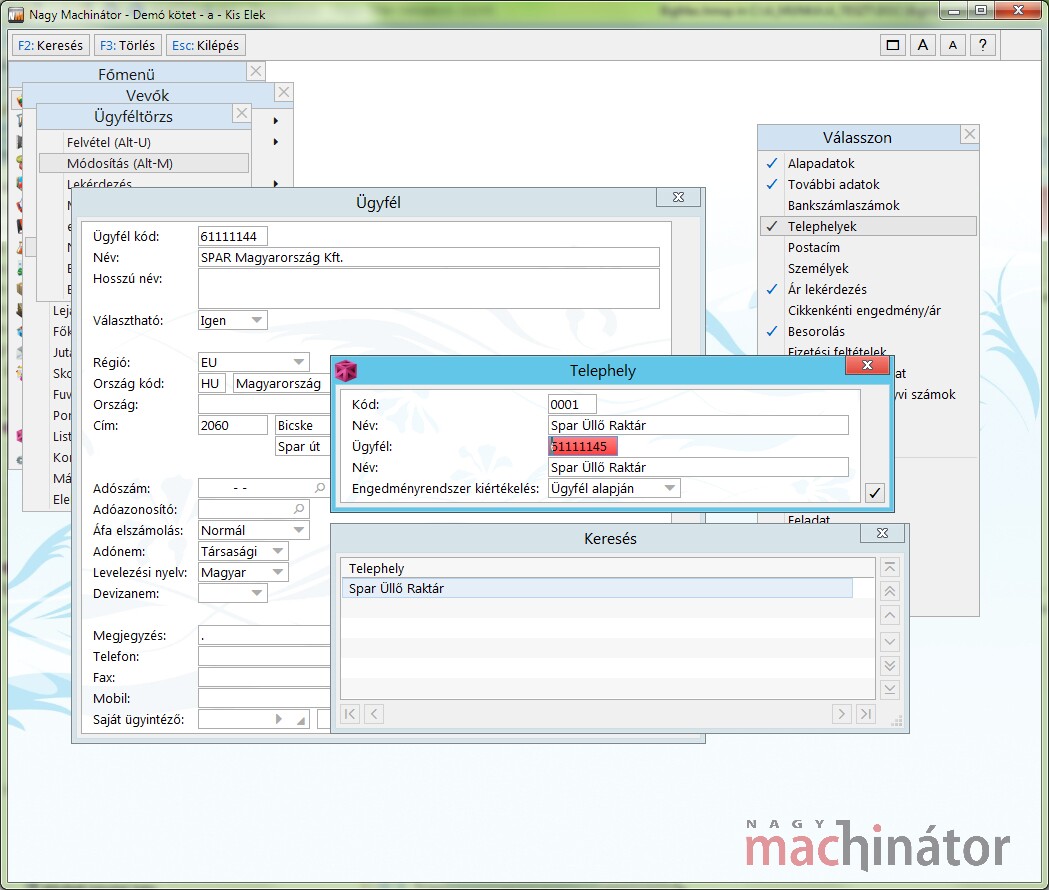Image resolution: width=1049 pixels, height=890 pixels.
Task: Click the Ország kód field HU
Action: click(212, 383)
